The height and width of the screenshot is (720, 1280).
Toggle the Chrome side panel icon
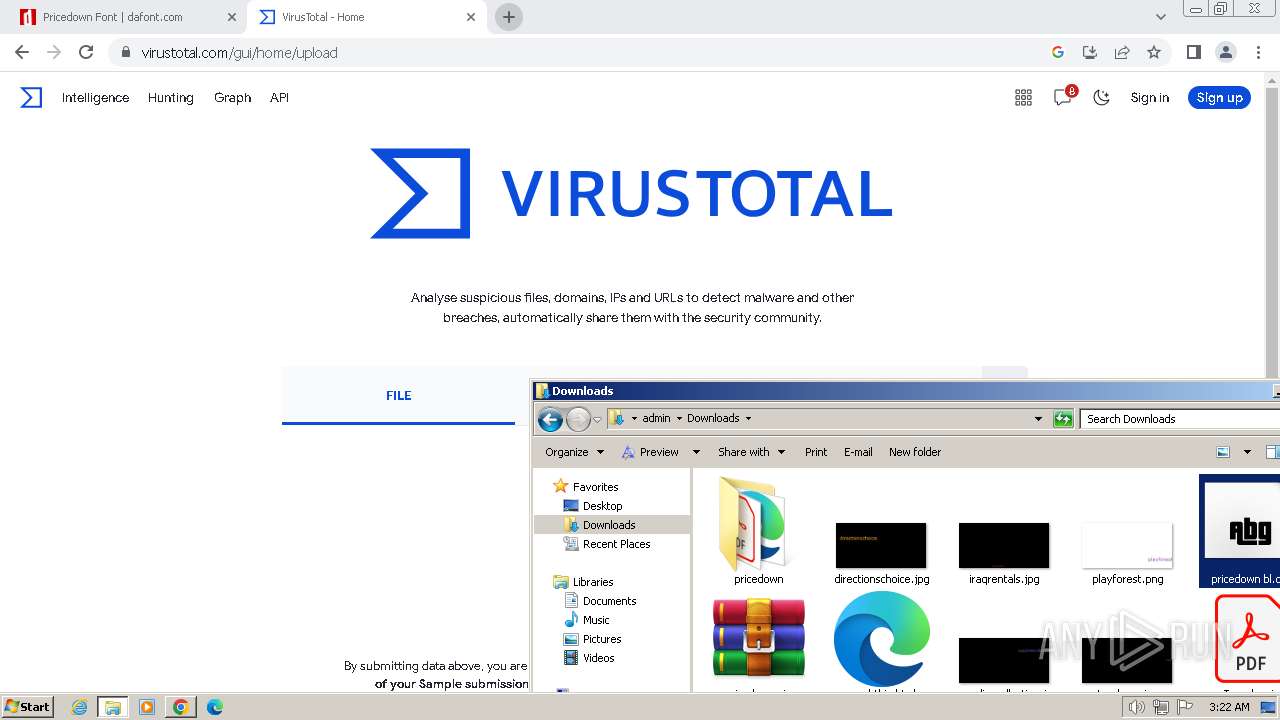(x=1193, y=52)
